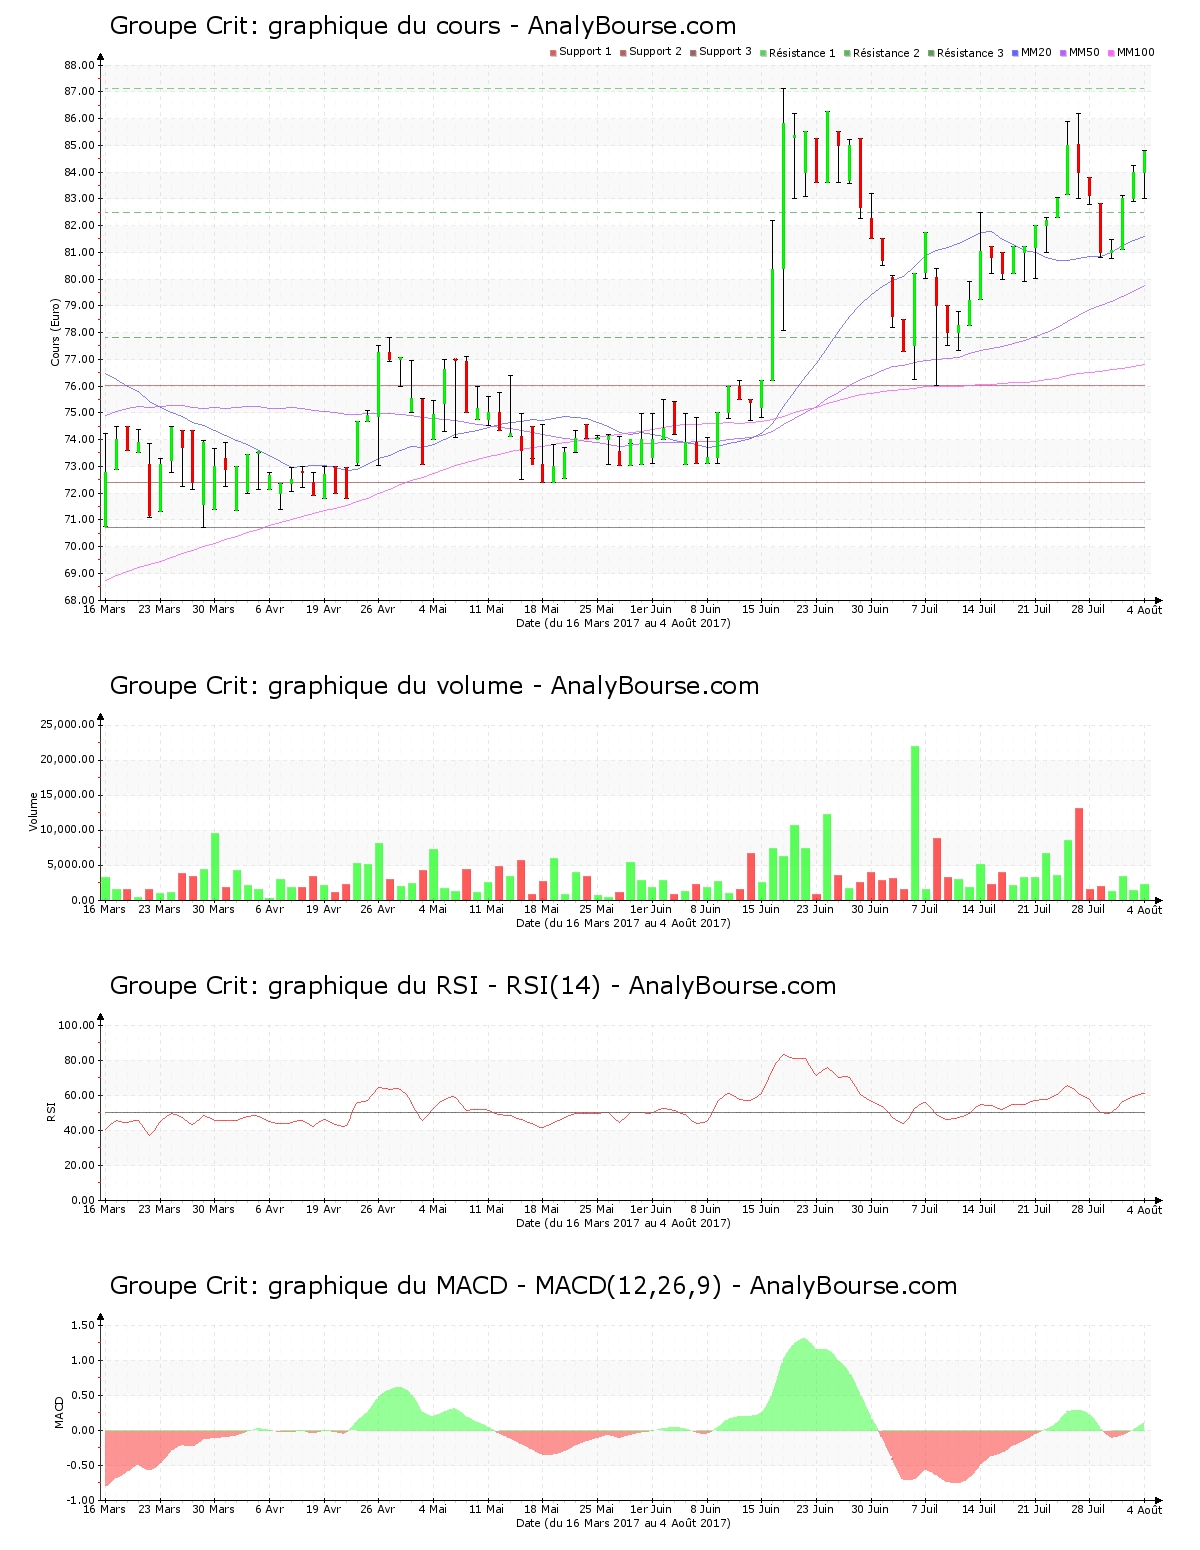This screenshot has width=1200, height=1550.
Task: Select the 'Résistance 1' legend label
Action: (x=802, y=52)
